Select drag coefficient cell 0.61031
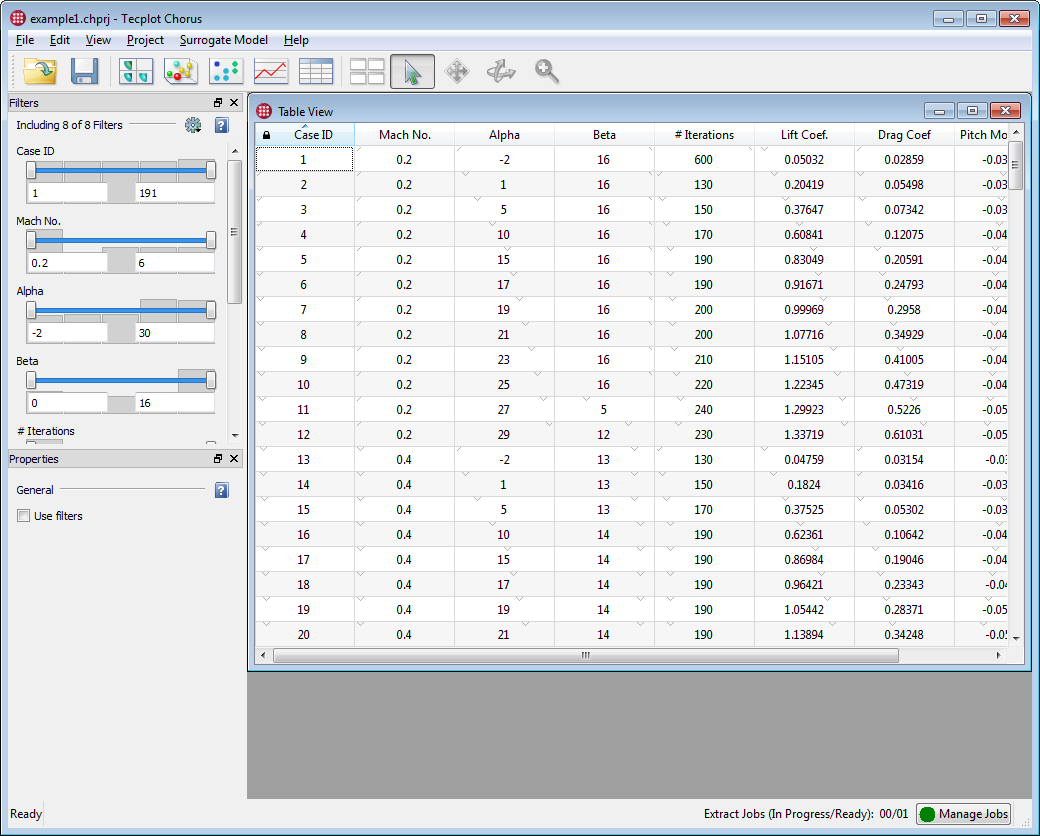This screenshot has height=836, width=1040. 904,435
